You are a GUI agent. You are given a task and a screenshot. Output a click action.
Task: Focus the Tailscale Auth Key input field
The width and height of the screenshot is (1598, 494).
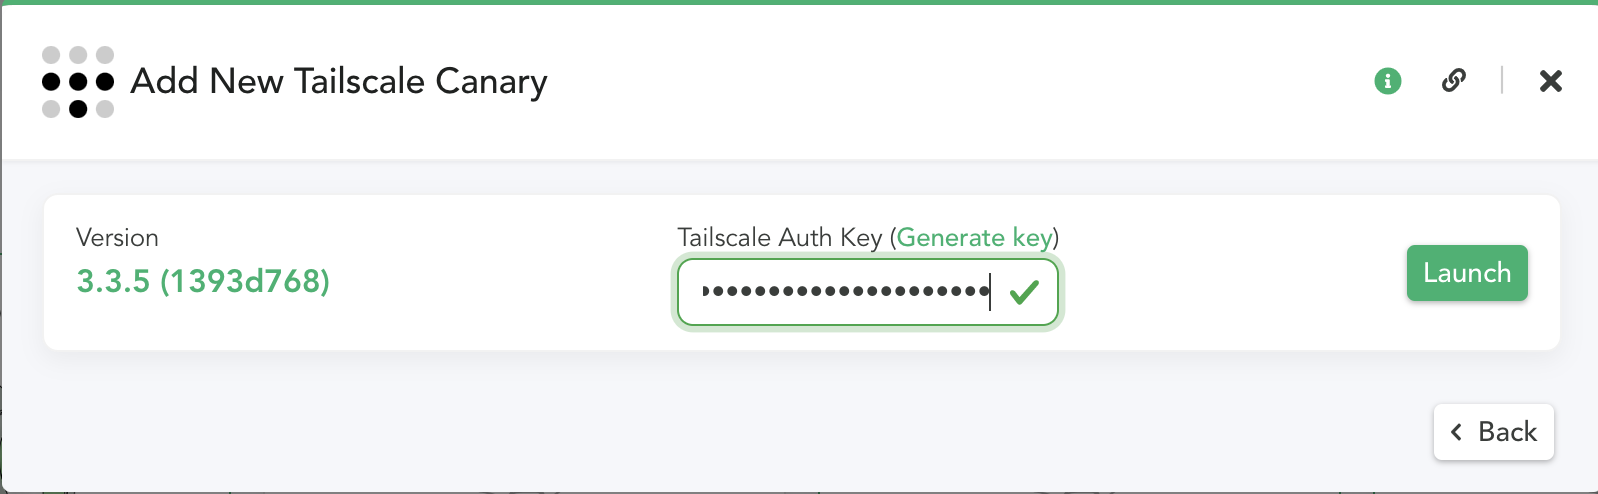pyautogui.click(x=868, y=292)
